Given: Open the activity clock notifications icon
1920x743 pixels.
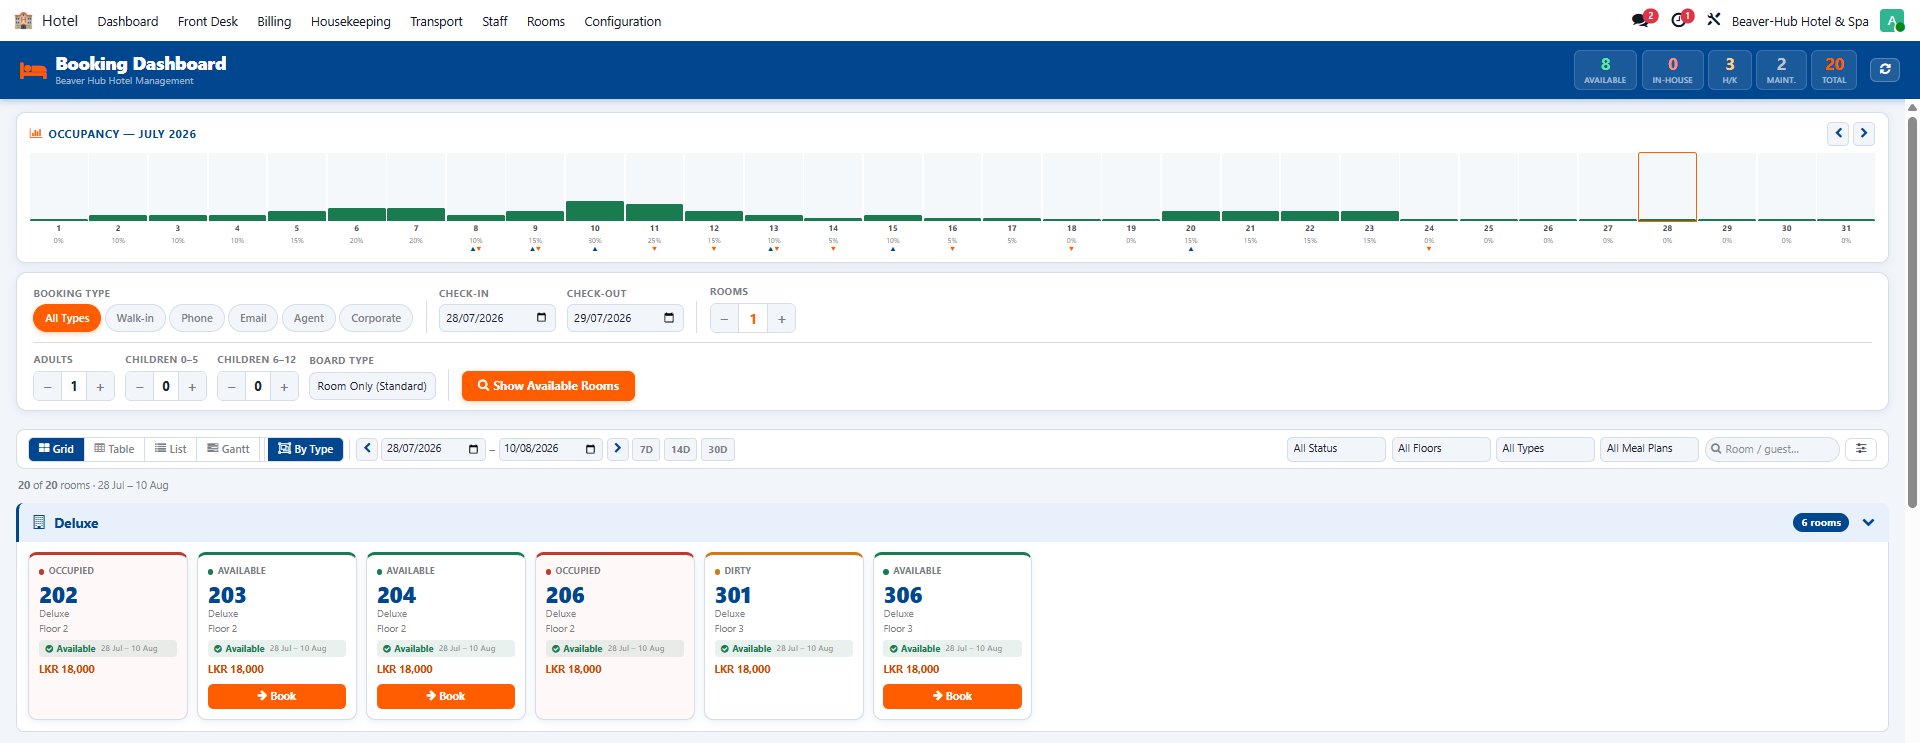Looking at the screenshot, I should click(1679, 20).
